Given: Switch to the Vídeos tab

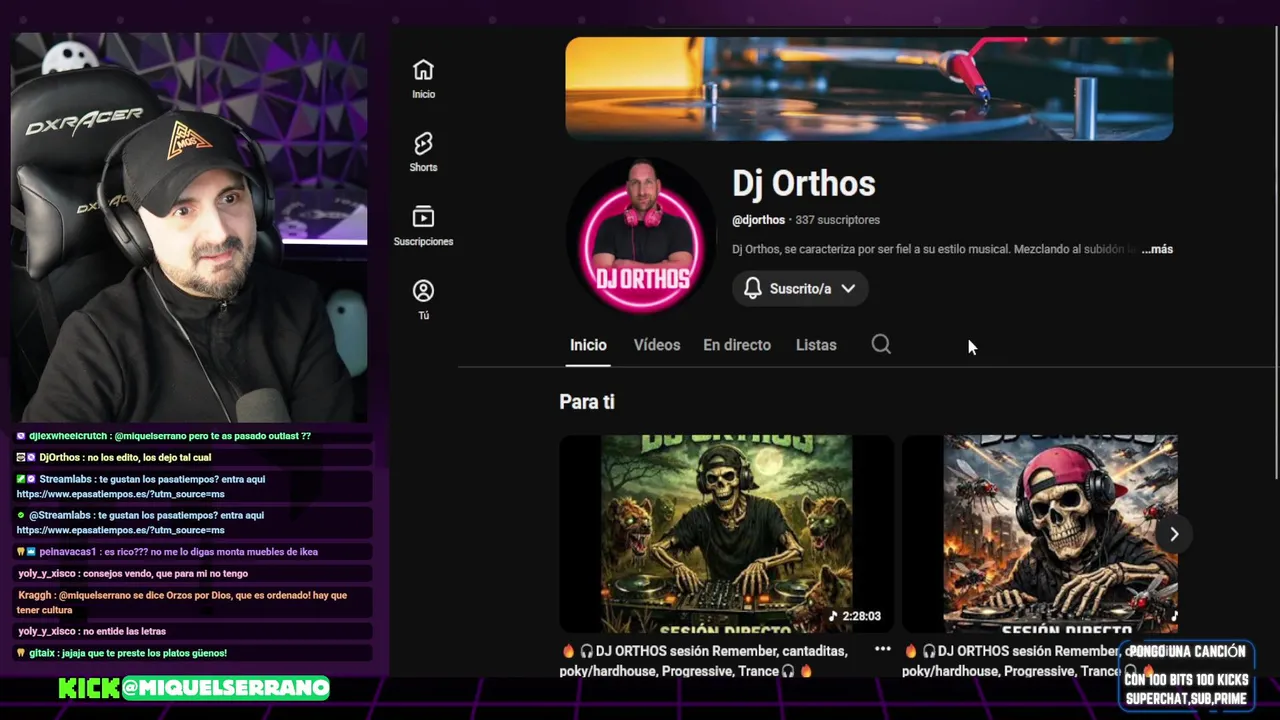Looking at the screenshot, I should (x=657, y=345).
